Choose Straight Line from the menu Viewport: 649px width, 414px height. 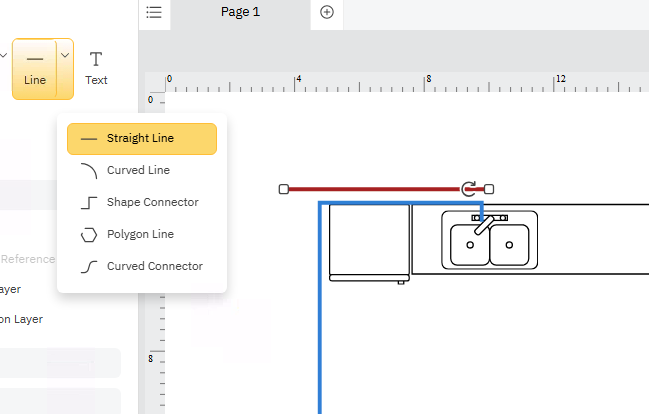(x=142, y=139)
